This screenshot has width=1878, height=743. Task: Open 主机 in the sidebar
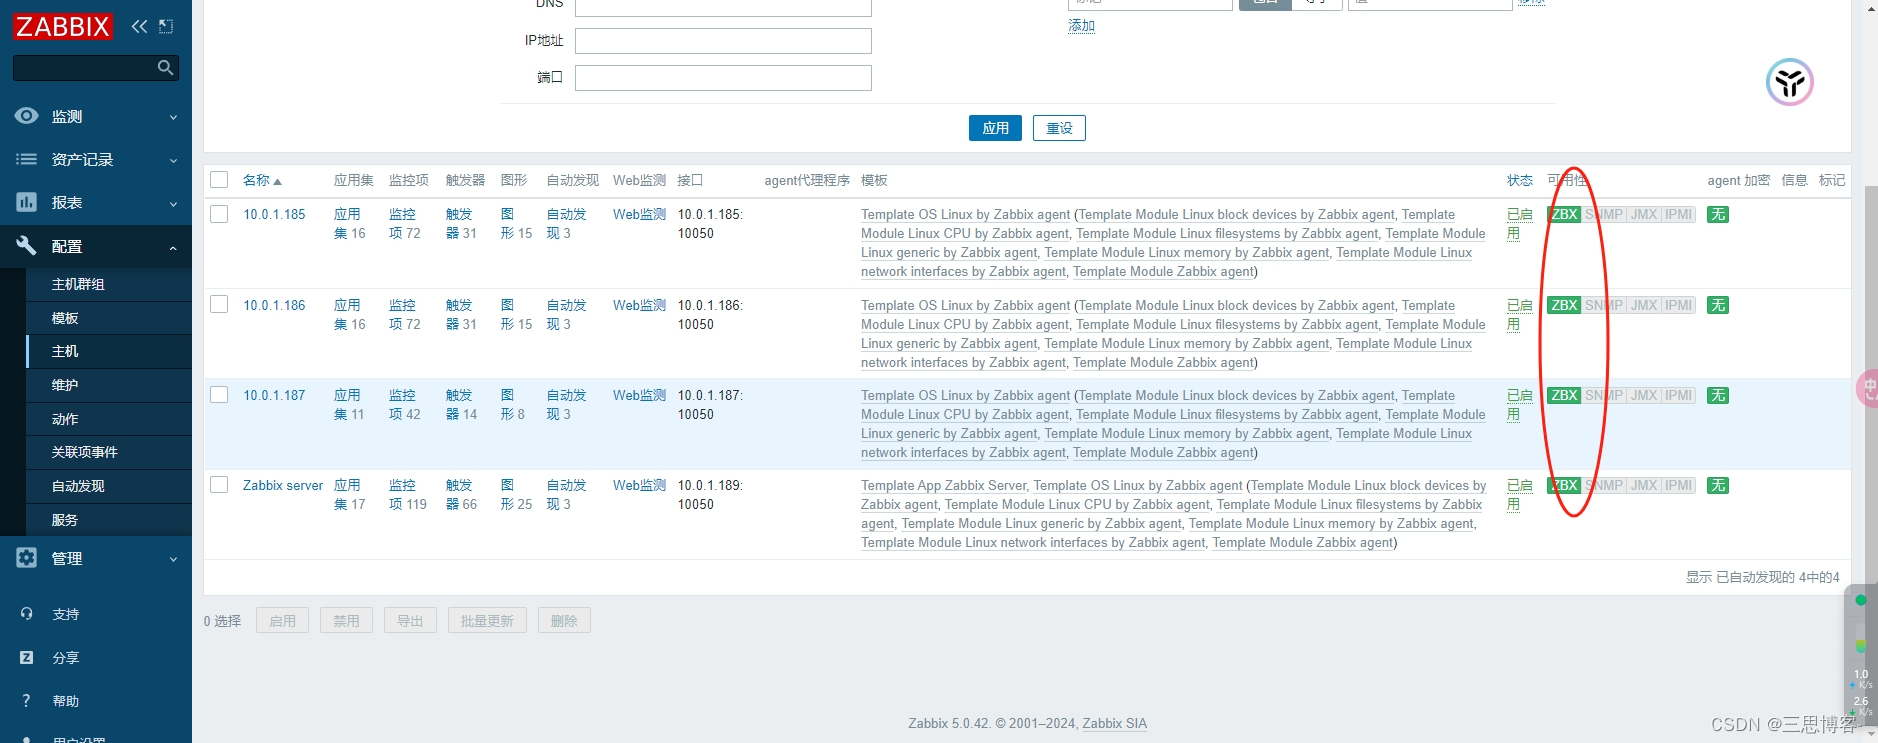point(65,351)
